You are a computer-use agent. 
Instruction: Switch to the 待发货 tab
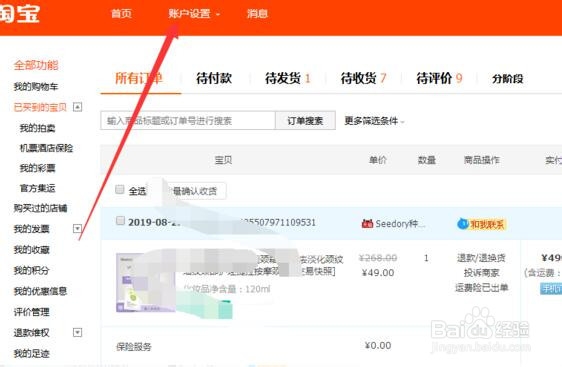tap(287, 78)
